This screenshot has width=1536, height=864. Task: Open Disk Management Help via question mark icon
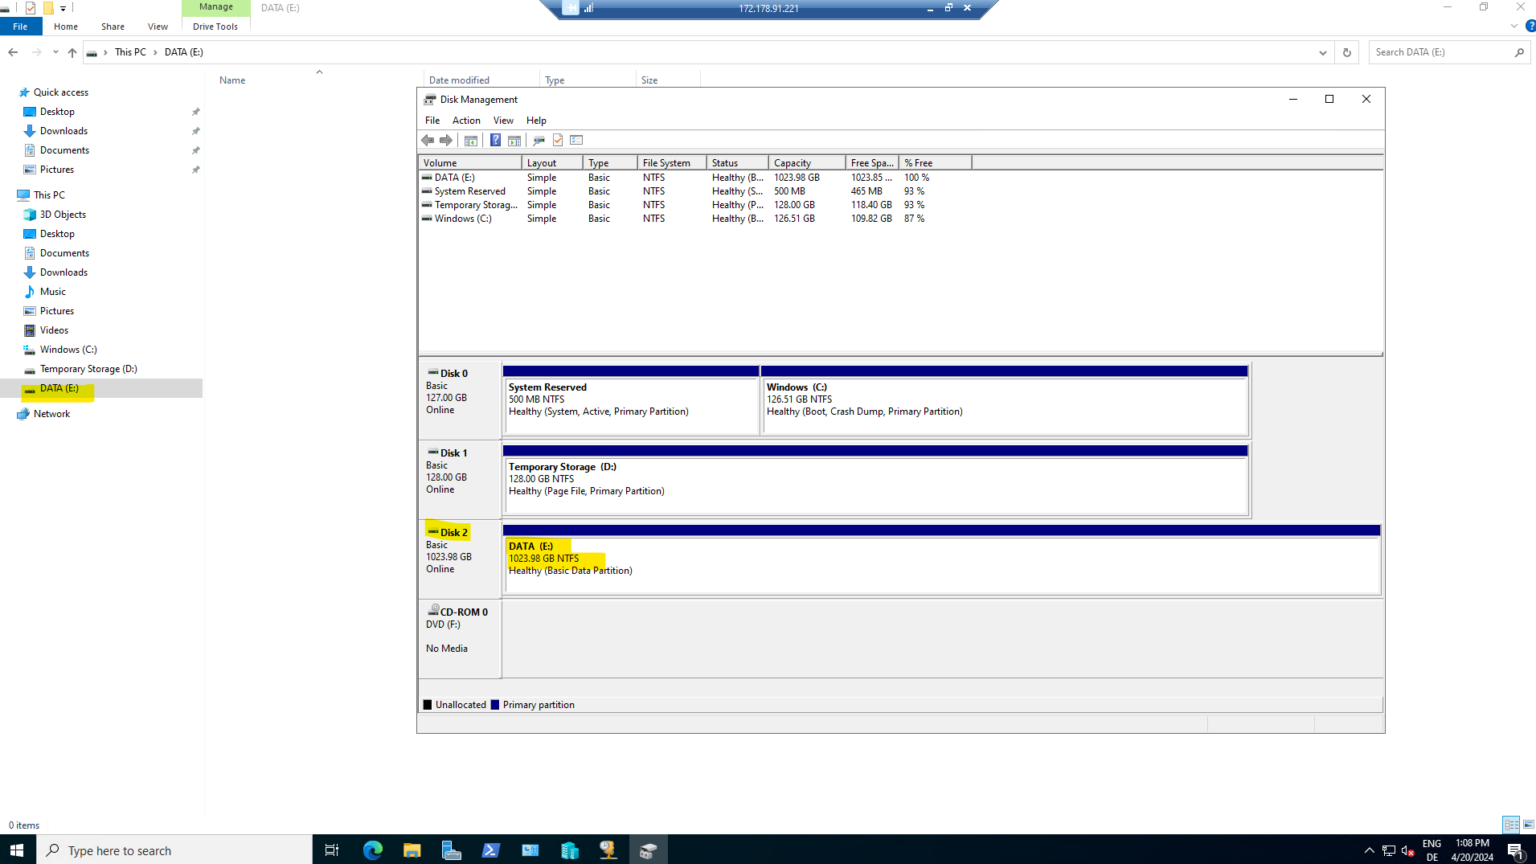[496, 139]
